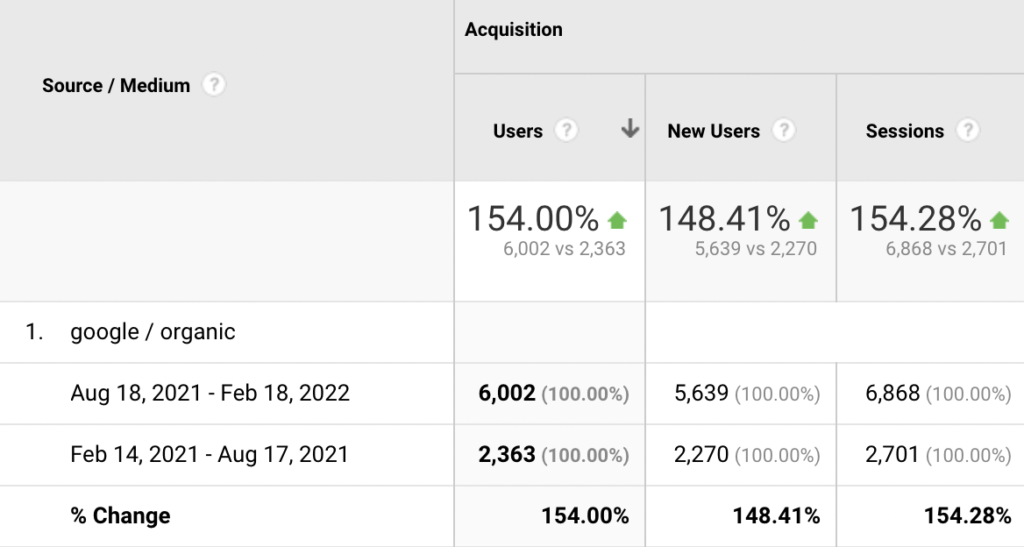This screenshot has width=1024, height=547.
Task: Click green up arrow beside 148.41%
Action: click(x=808, y=220)
